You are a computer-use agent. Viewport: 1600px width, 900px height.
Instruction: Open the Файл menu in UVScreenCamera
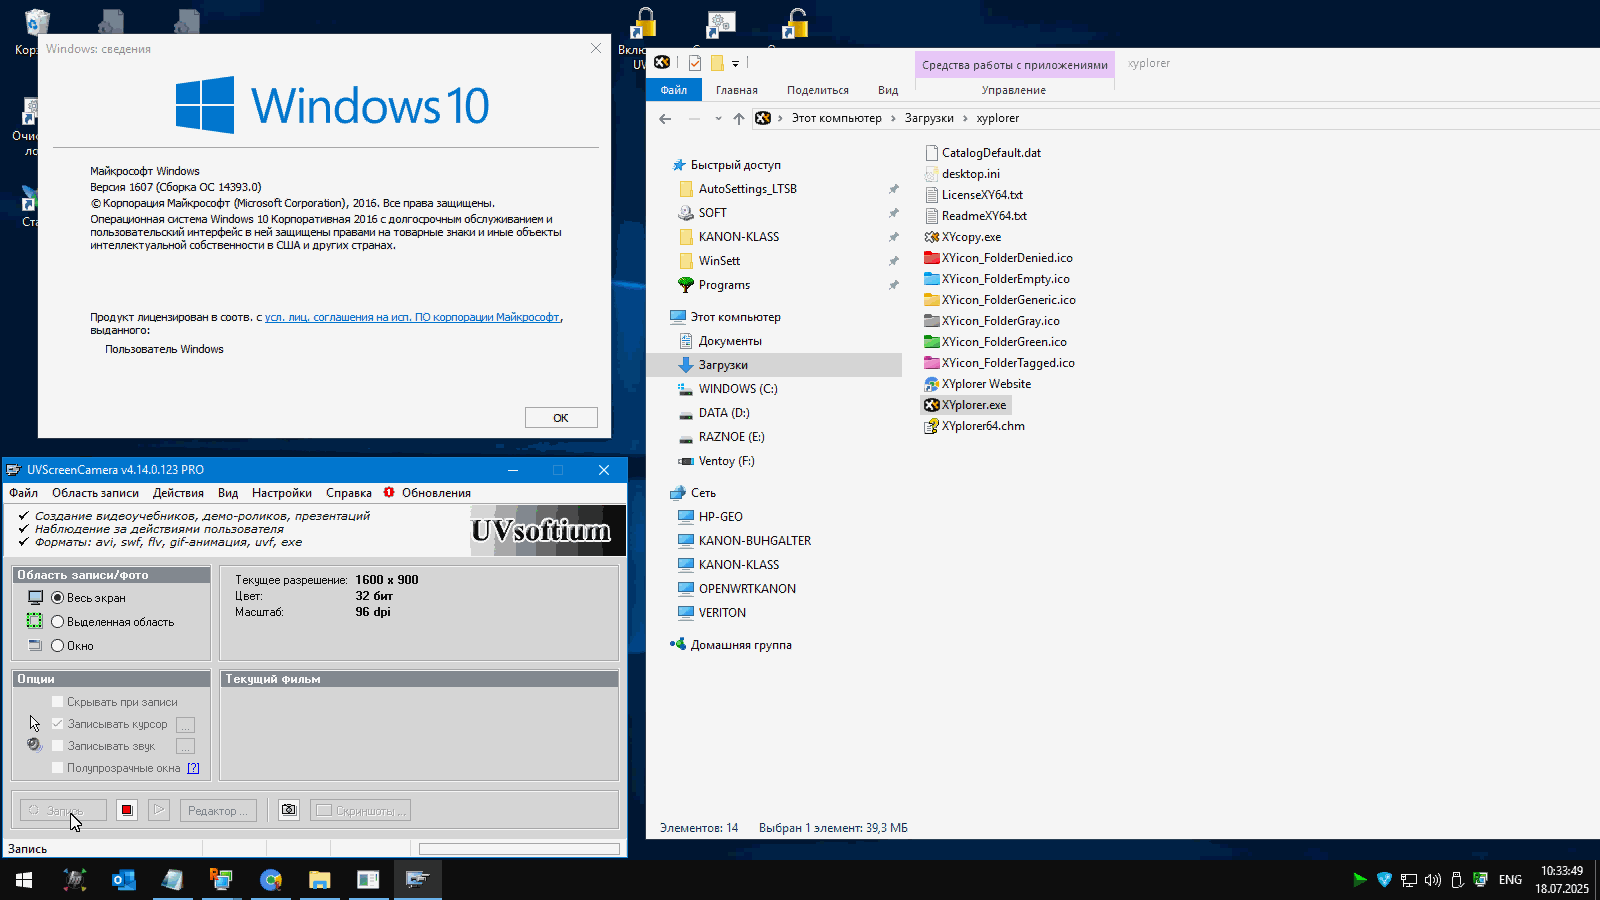click(23, 493)
